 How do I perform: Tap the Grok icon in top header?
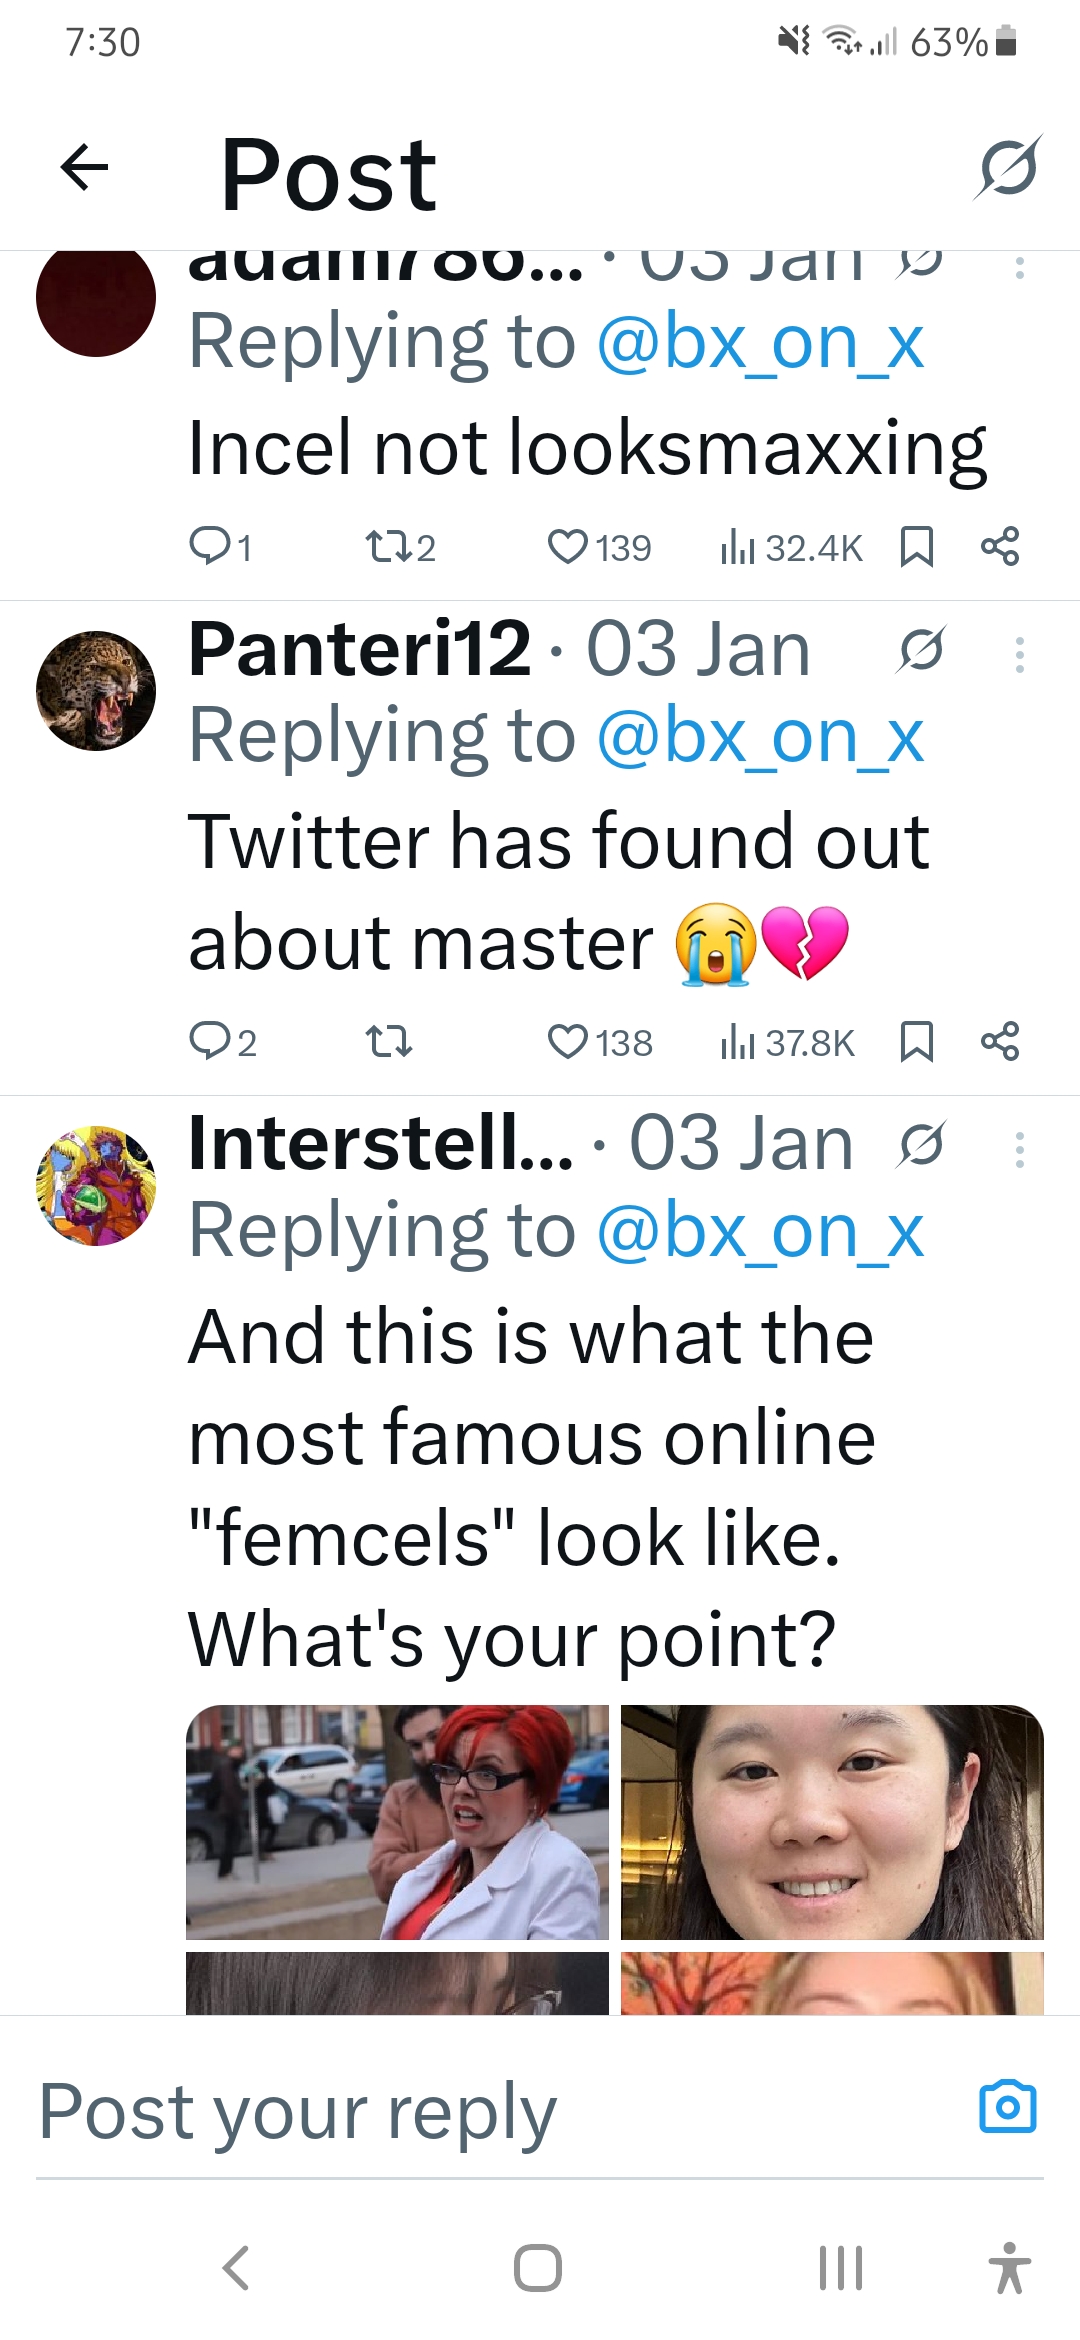coord(1008,167)
